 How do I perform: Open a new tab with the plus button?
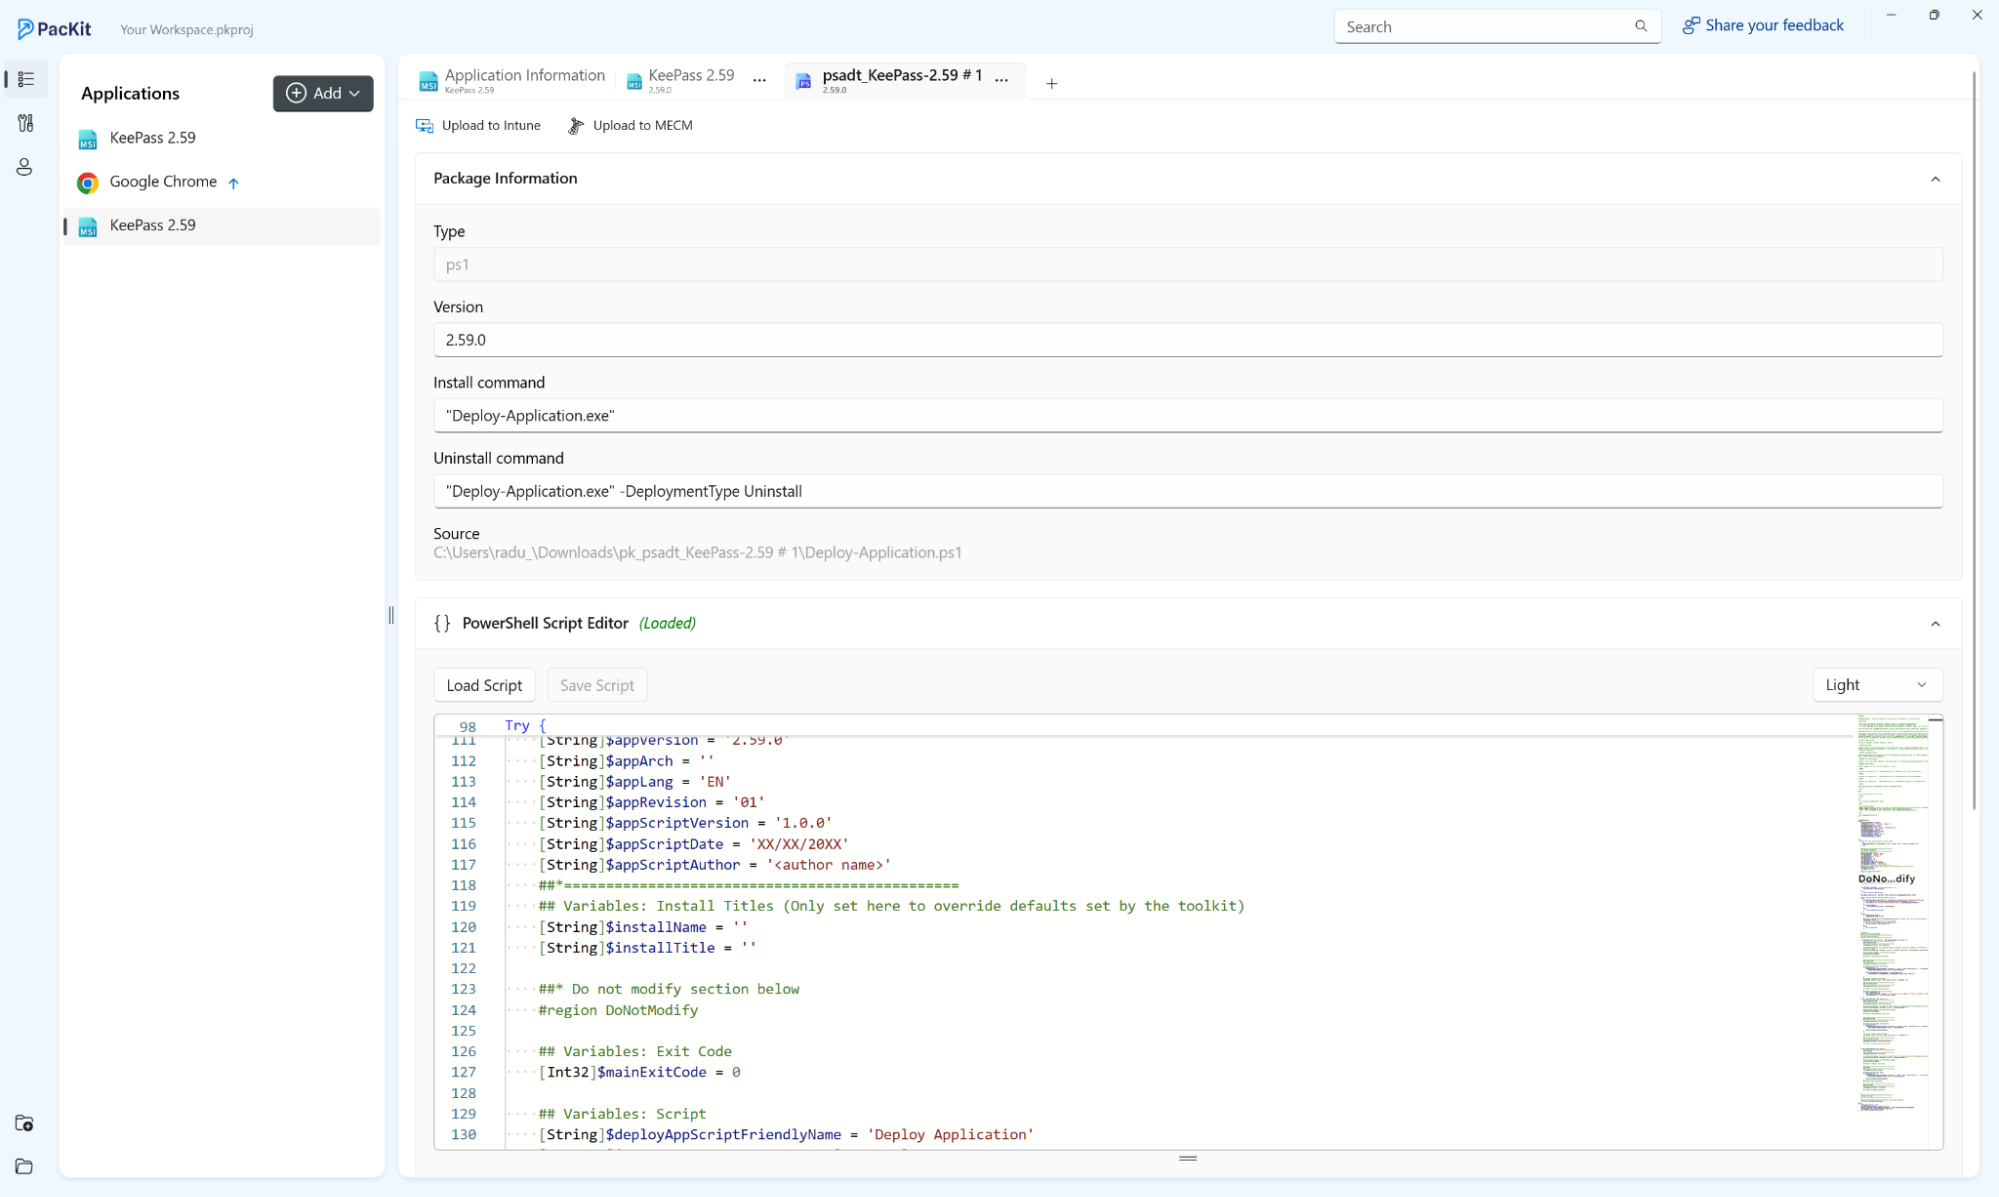click(1051, 84)
